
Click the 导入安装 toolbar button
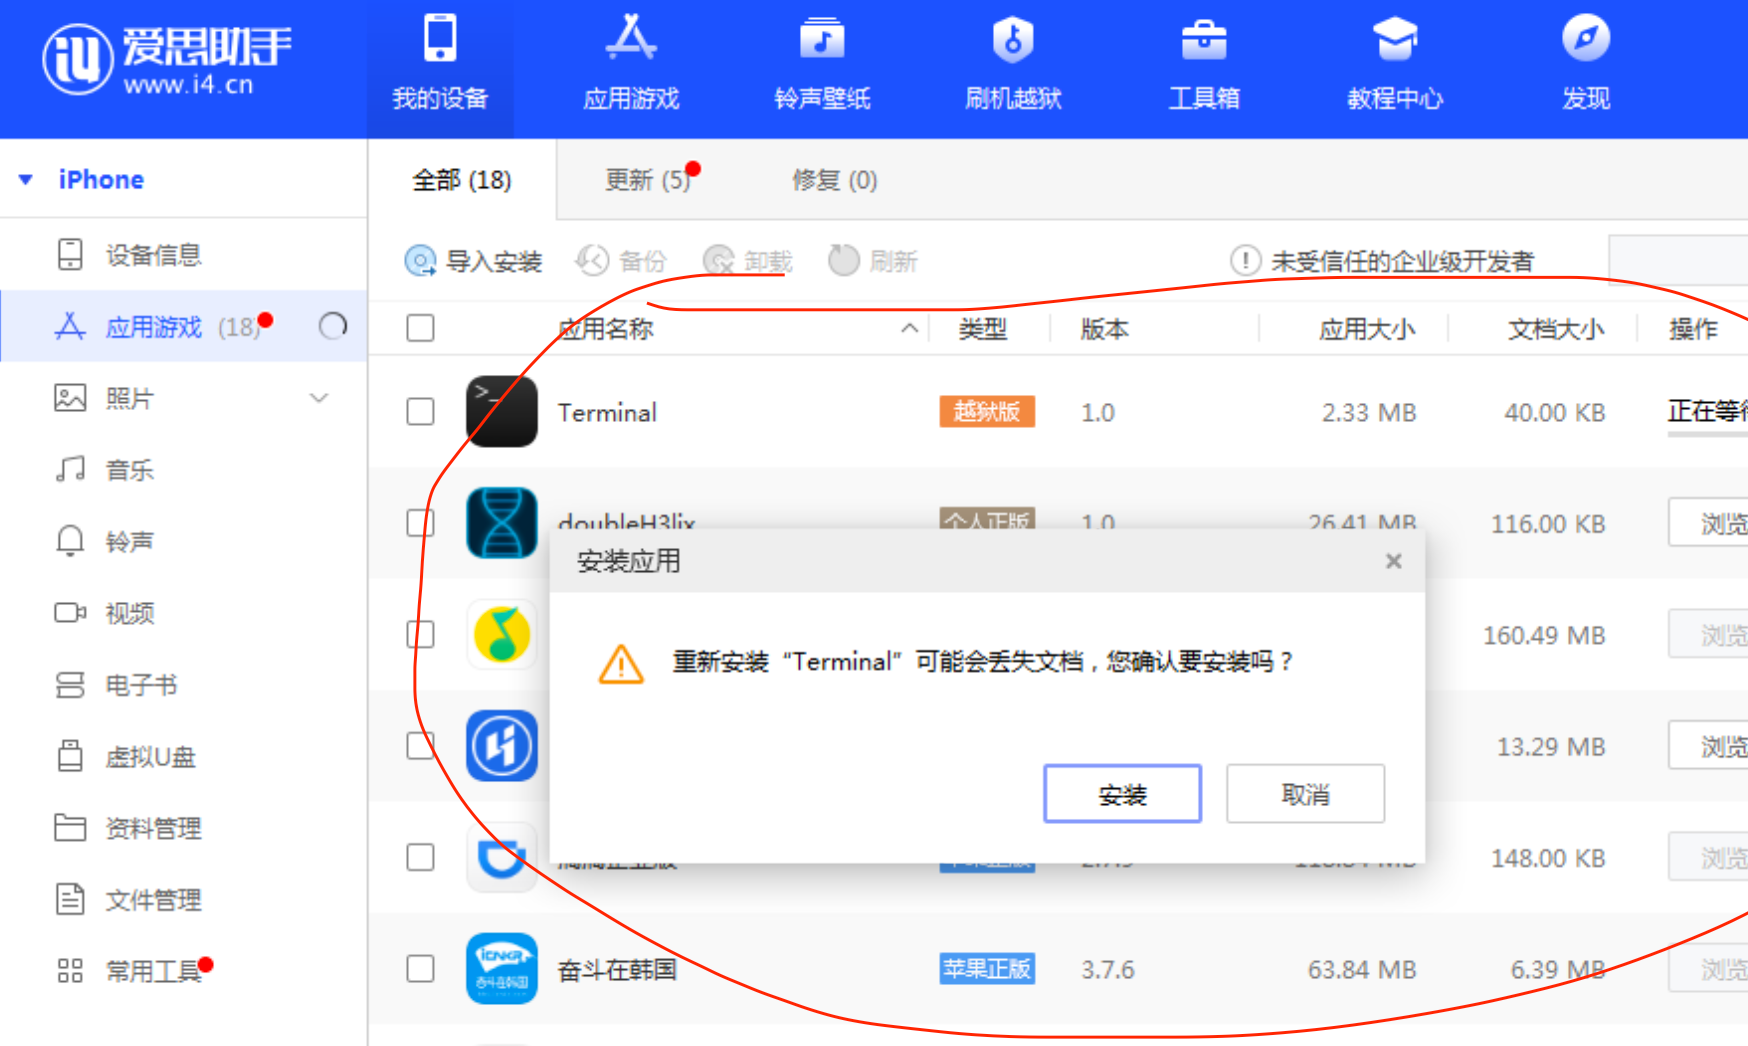click(473, 261)
